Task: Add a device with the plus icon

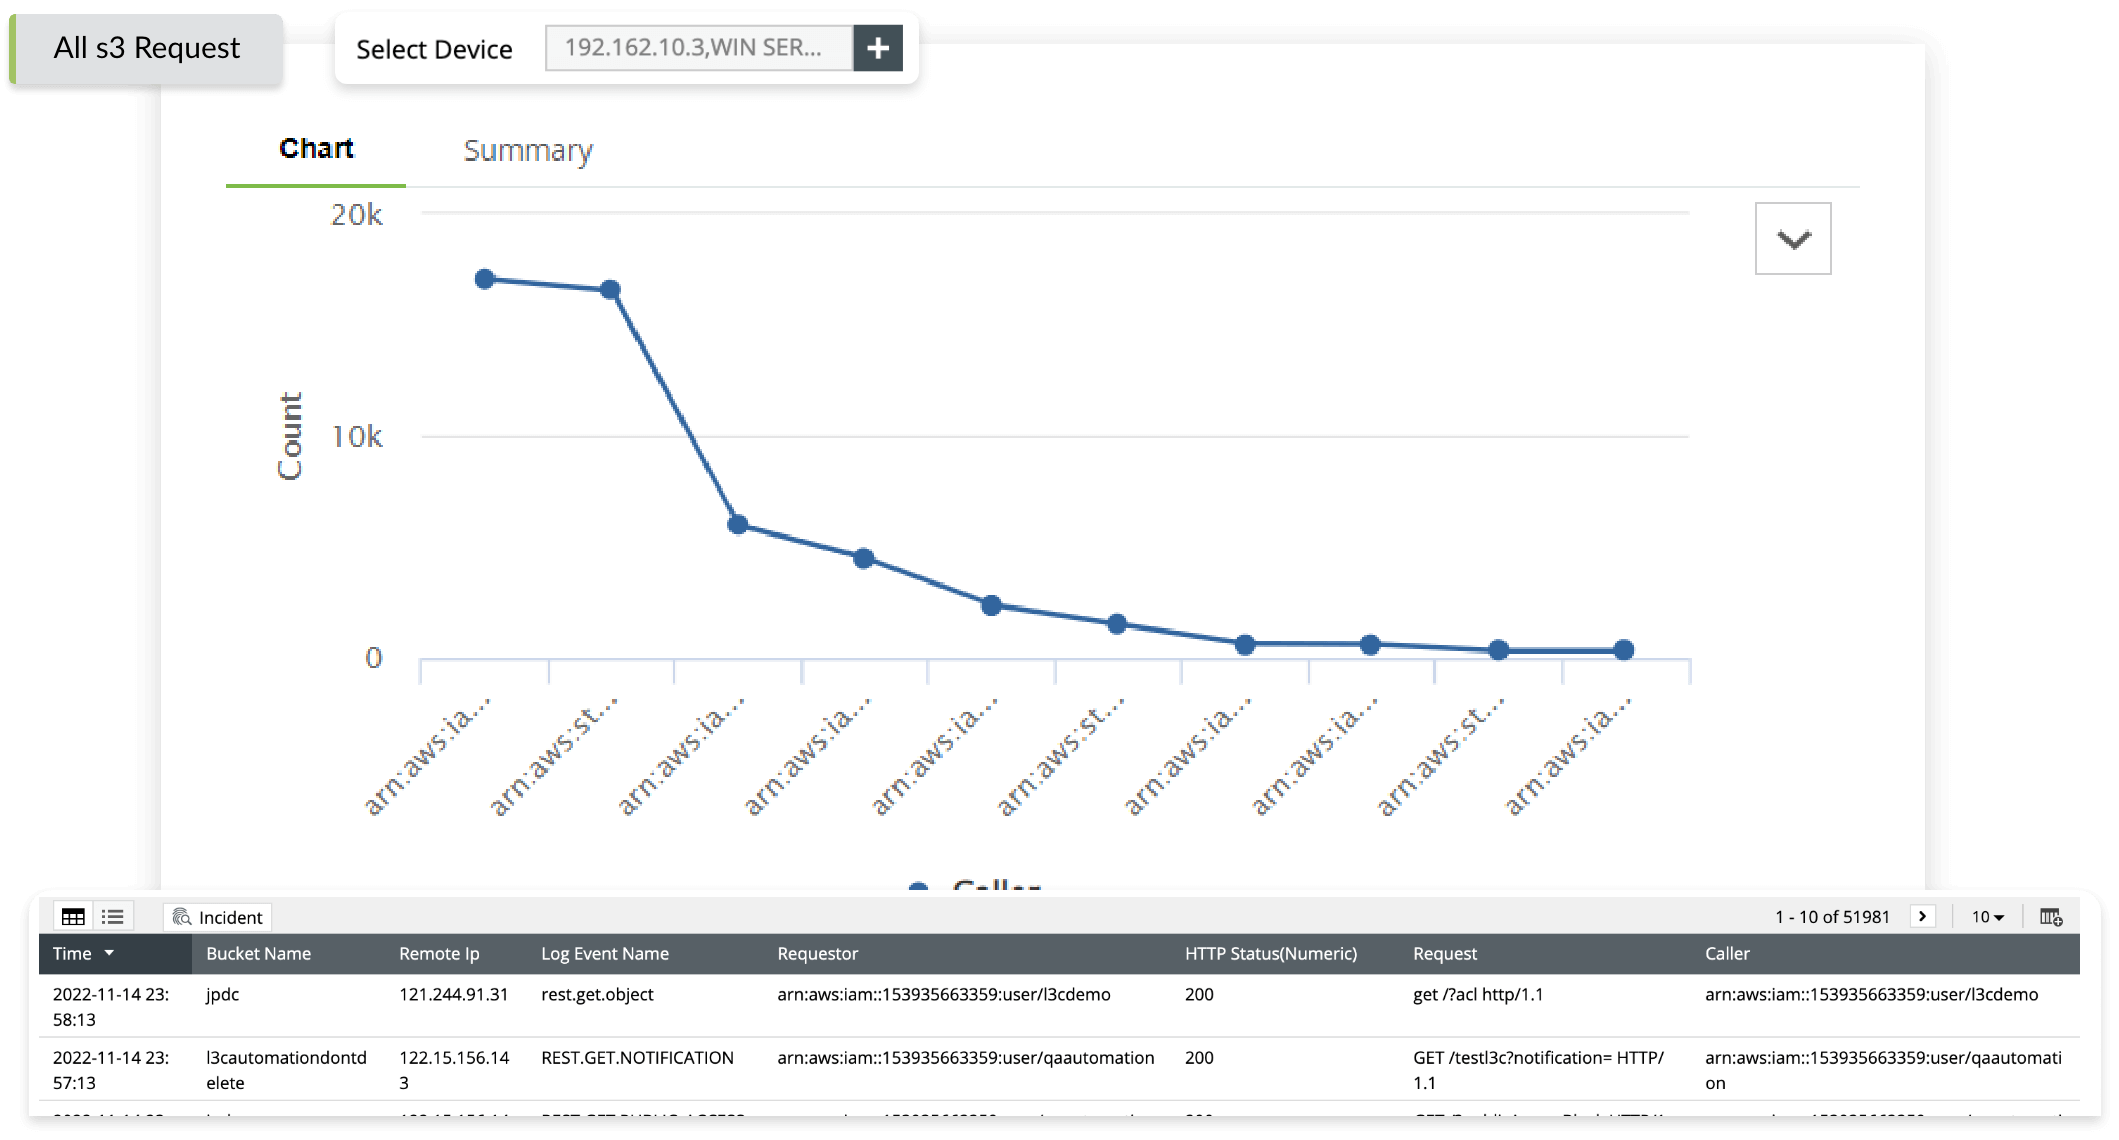Action: [x=878, y=47]
